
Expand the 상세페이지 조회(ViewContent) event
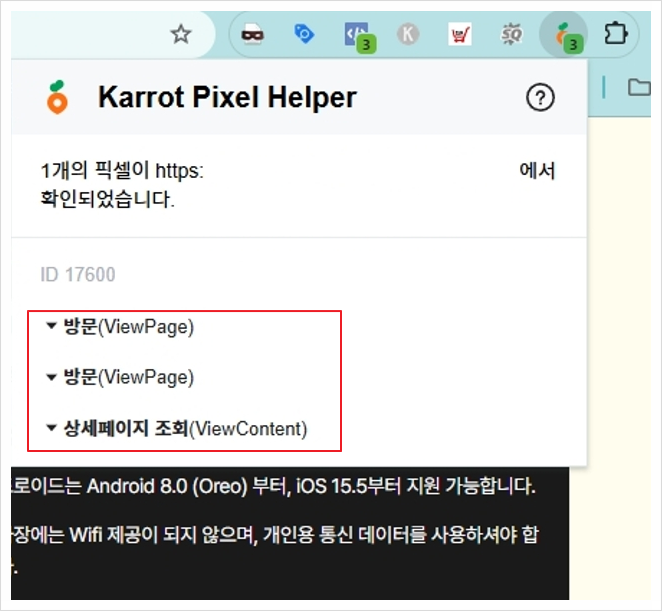tap(177, 429)
